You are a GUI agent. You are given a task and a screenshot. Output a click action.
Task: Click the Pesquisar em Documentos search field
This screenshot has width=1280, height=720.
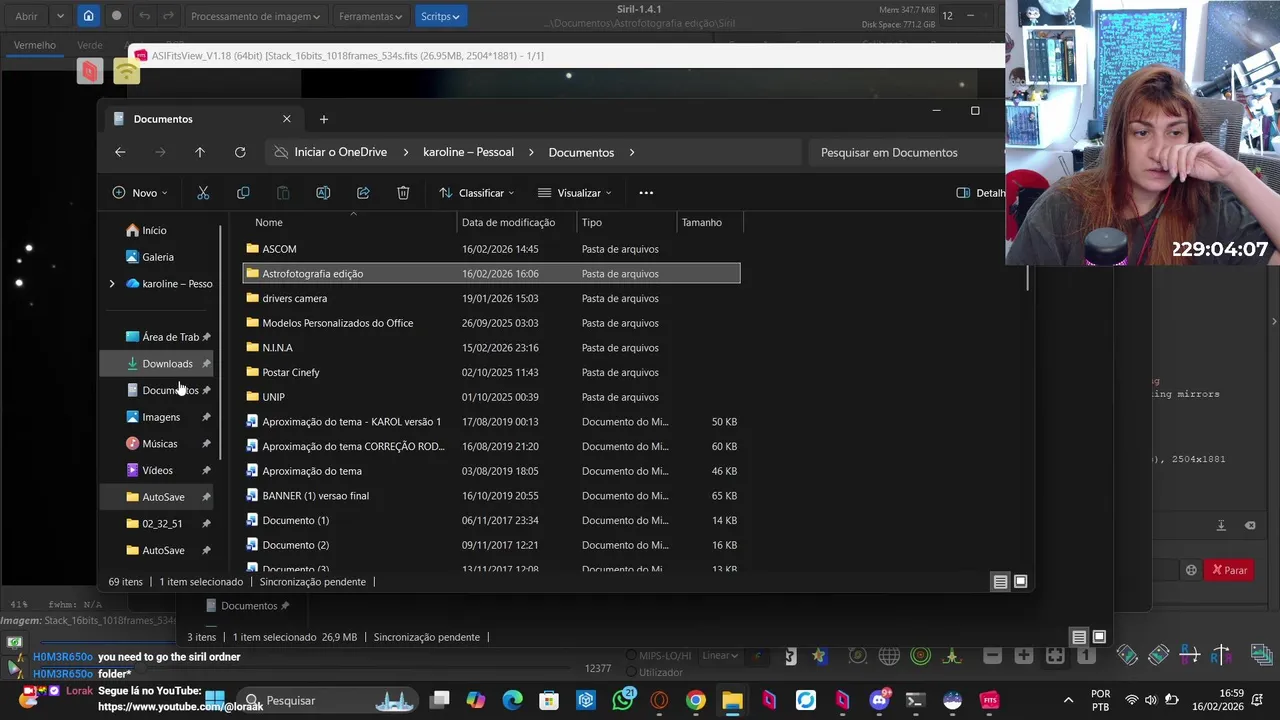tap(905, 152)
